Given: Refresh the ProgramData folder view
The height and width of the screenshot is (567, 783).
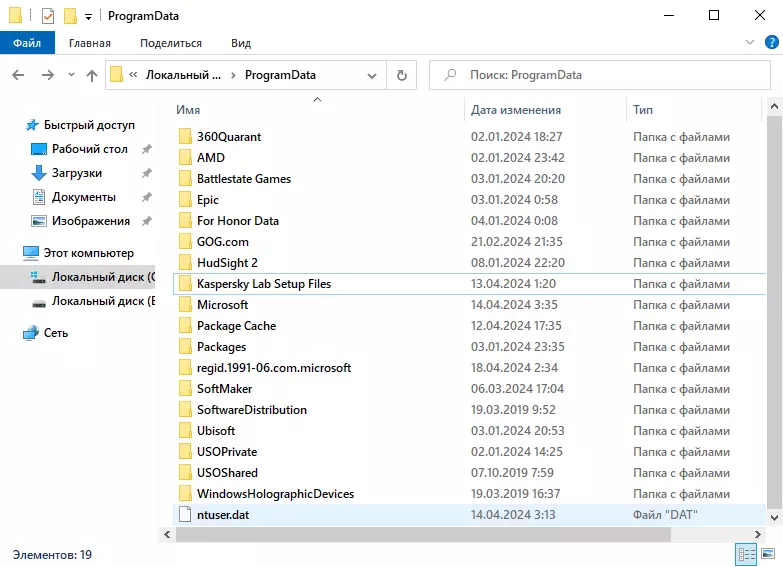Looking at the screenshot, I should (401, 75).
